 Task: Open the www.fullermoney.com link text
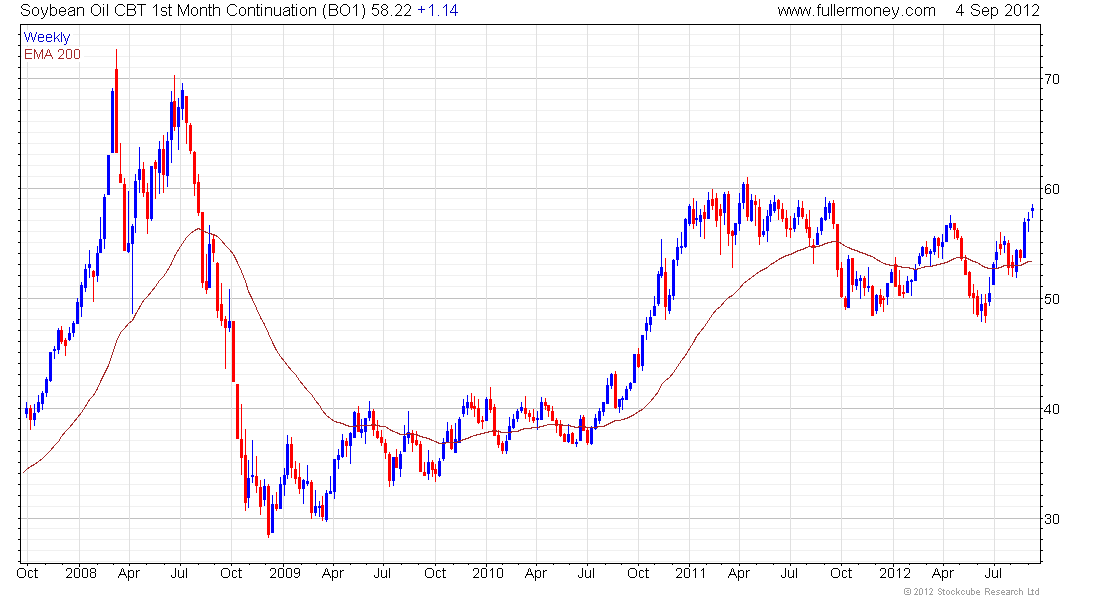(x=856, y=11)
